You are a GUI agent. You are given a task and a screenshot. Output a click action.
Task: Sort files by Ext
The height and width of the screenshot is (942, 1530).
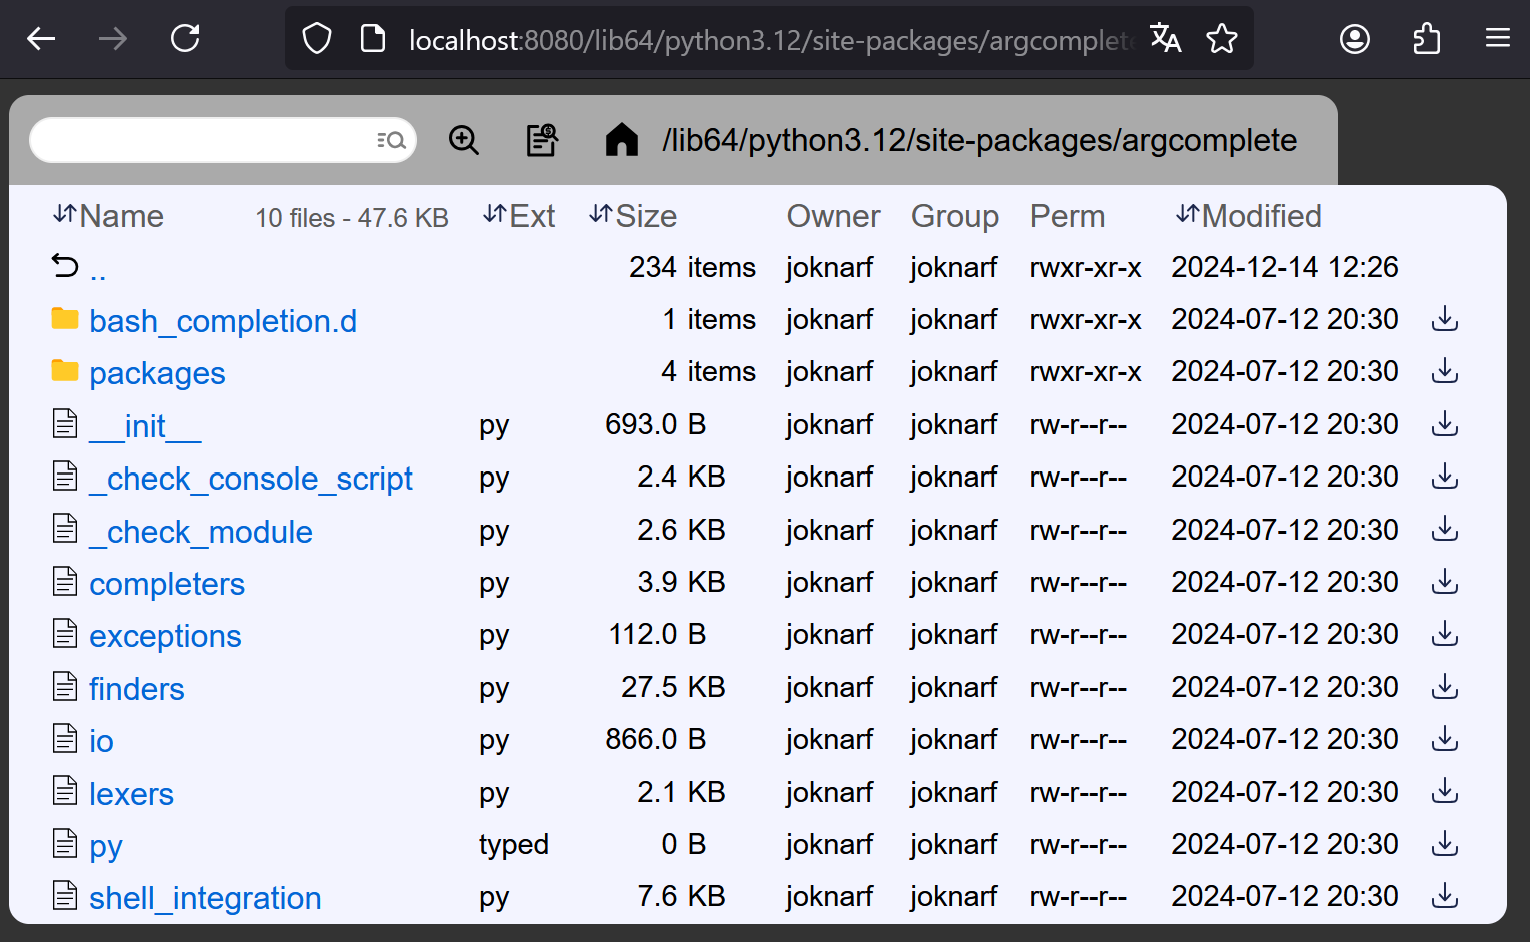coord(518,216)
